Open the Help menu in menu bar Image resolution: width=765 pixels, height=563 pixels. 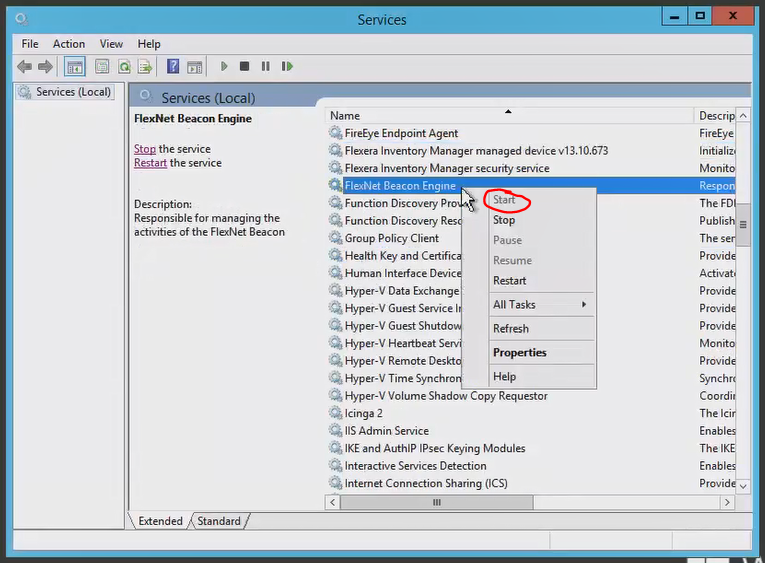pyautogui.click(x=149, y=44)
